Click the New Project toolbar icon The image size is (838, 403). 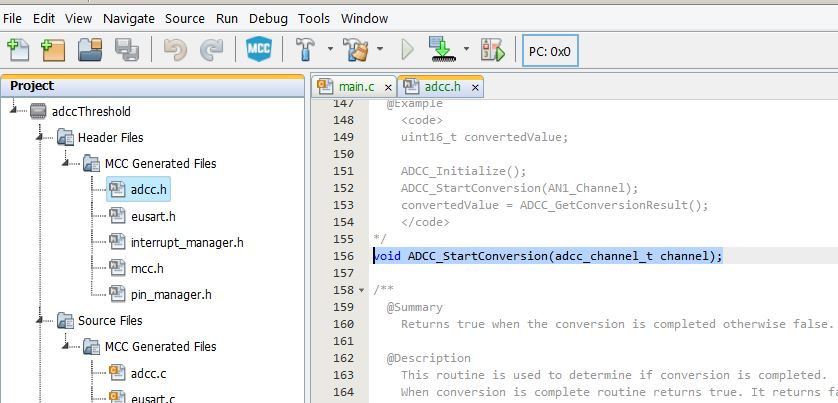53,49
